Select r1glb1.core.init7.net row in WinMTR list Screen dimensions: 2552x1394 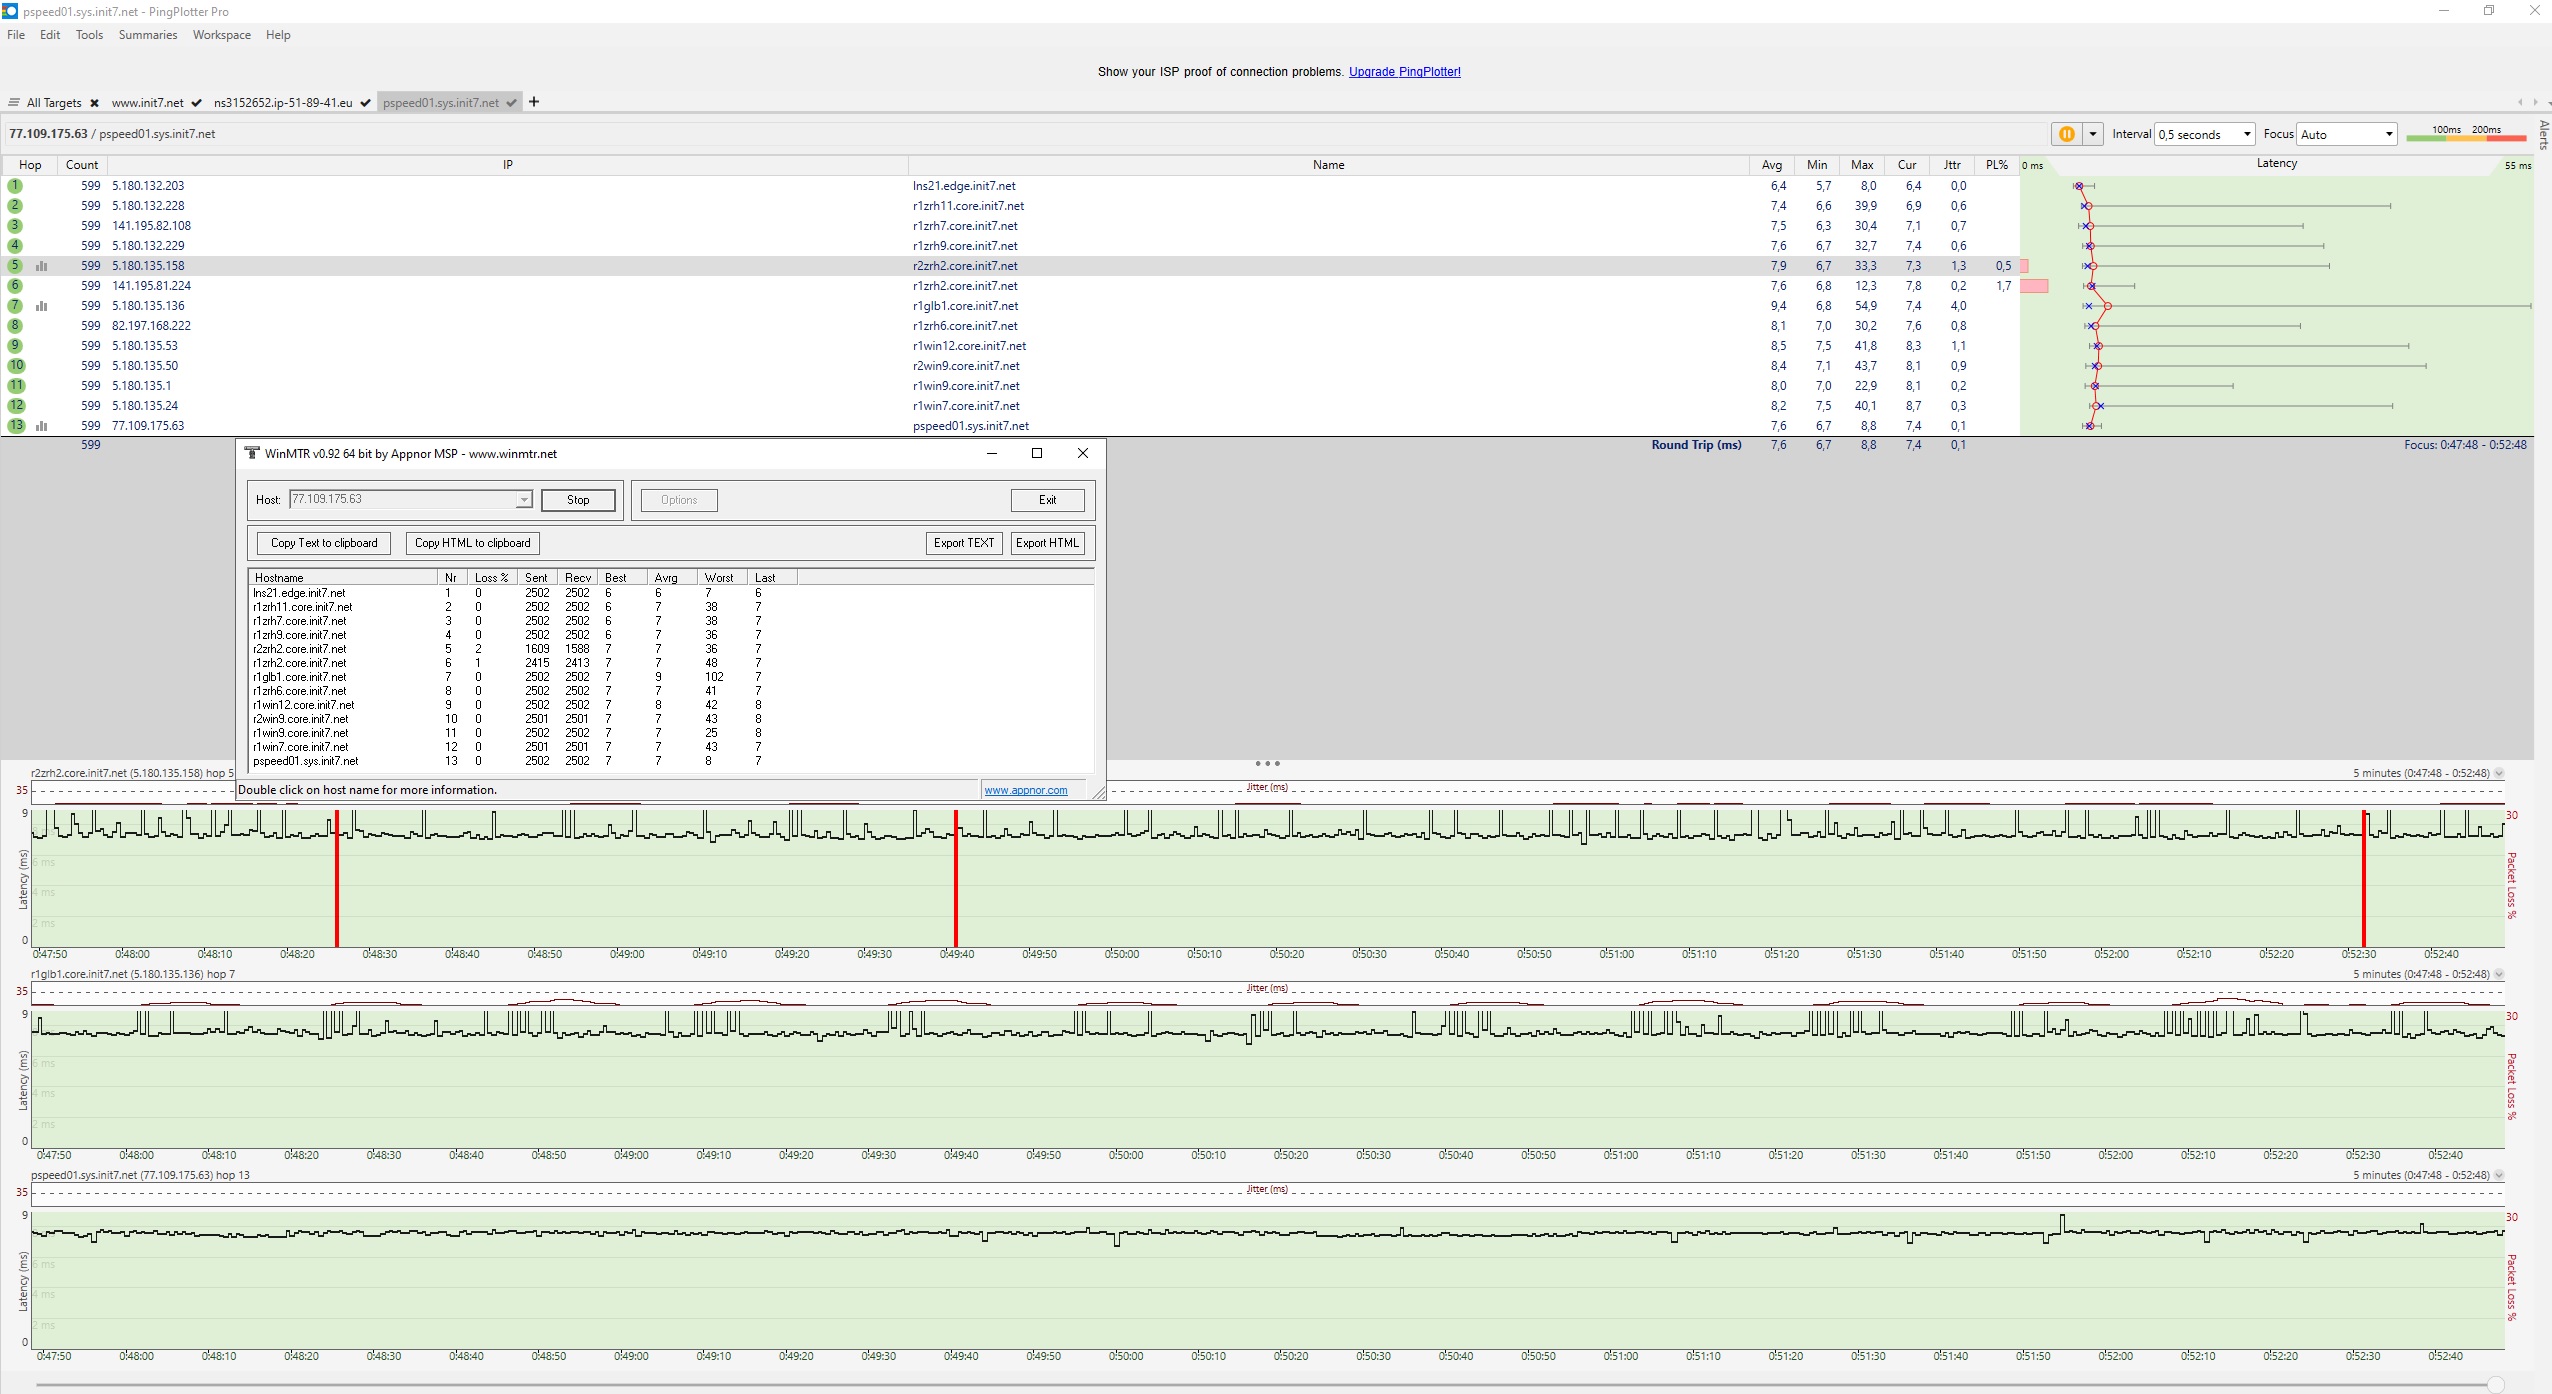click(x=670, y=677)
